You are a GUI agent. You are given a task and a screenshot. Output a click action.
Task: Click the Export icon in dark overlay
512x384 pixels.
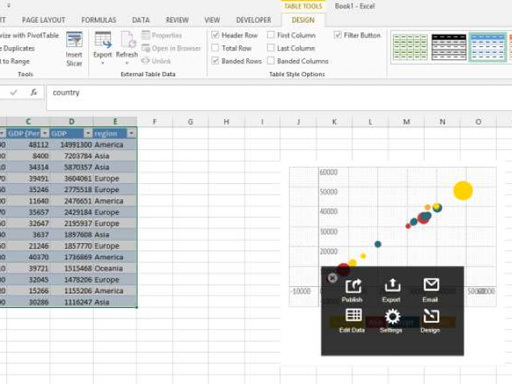coord(392,285)
